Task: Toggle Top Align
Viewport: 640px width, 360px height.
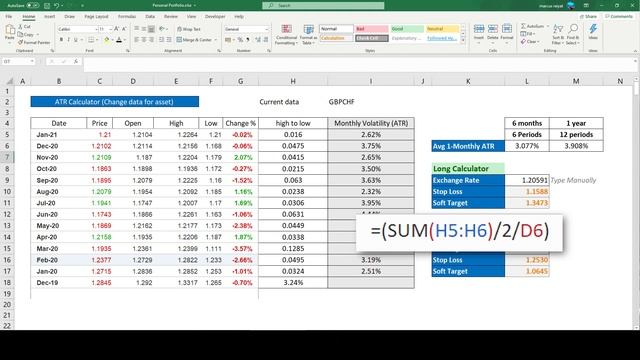Action: pos(136,29)
